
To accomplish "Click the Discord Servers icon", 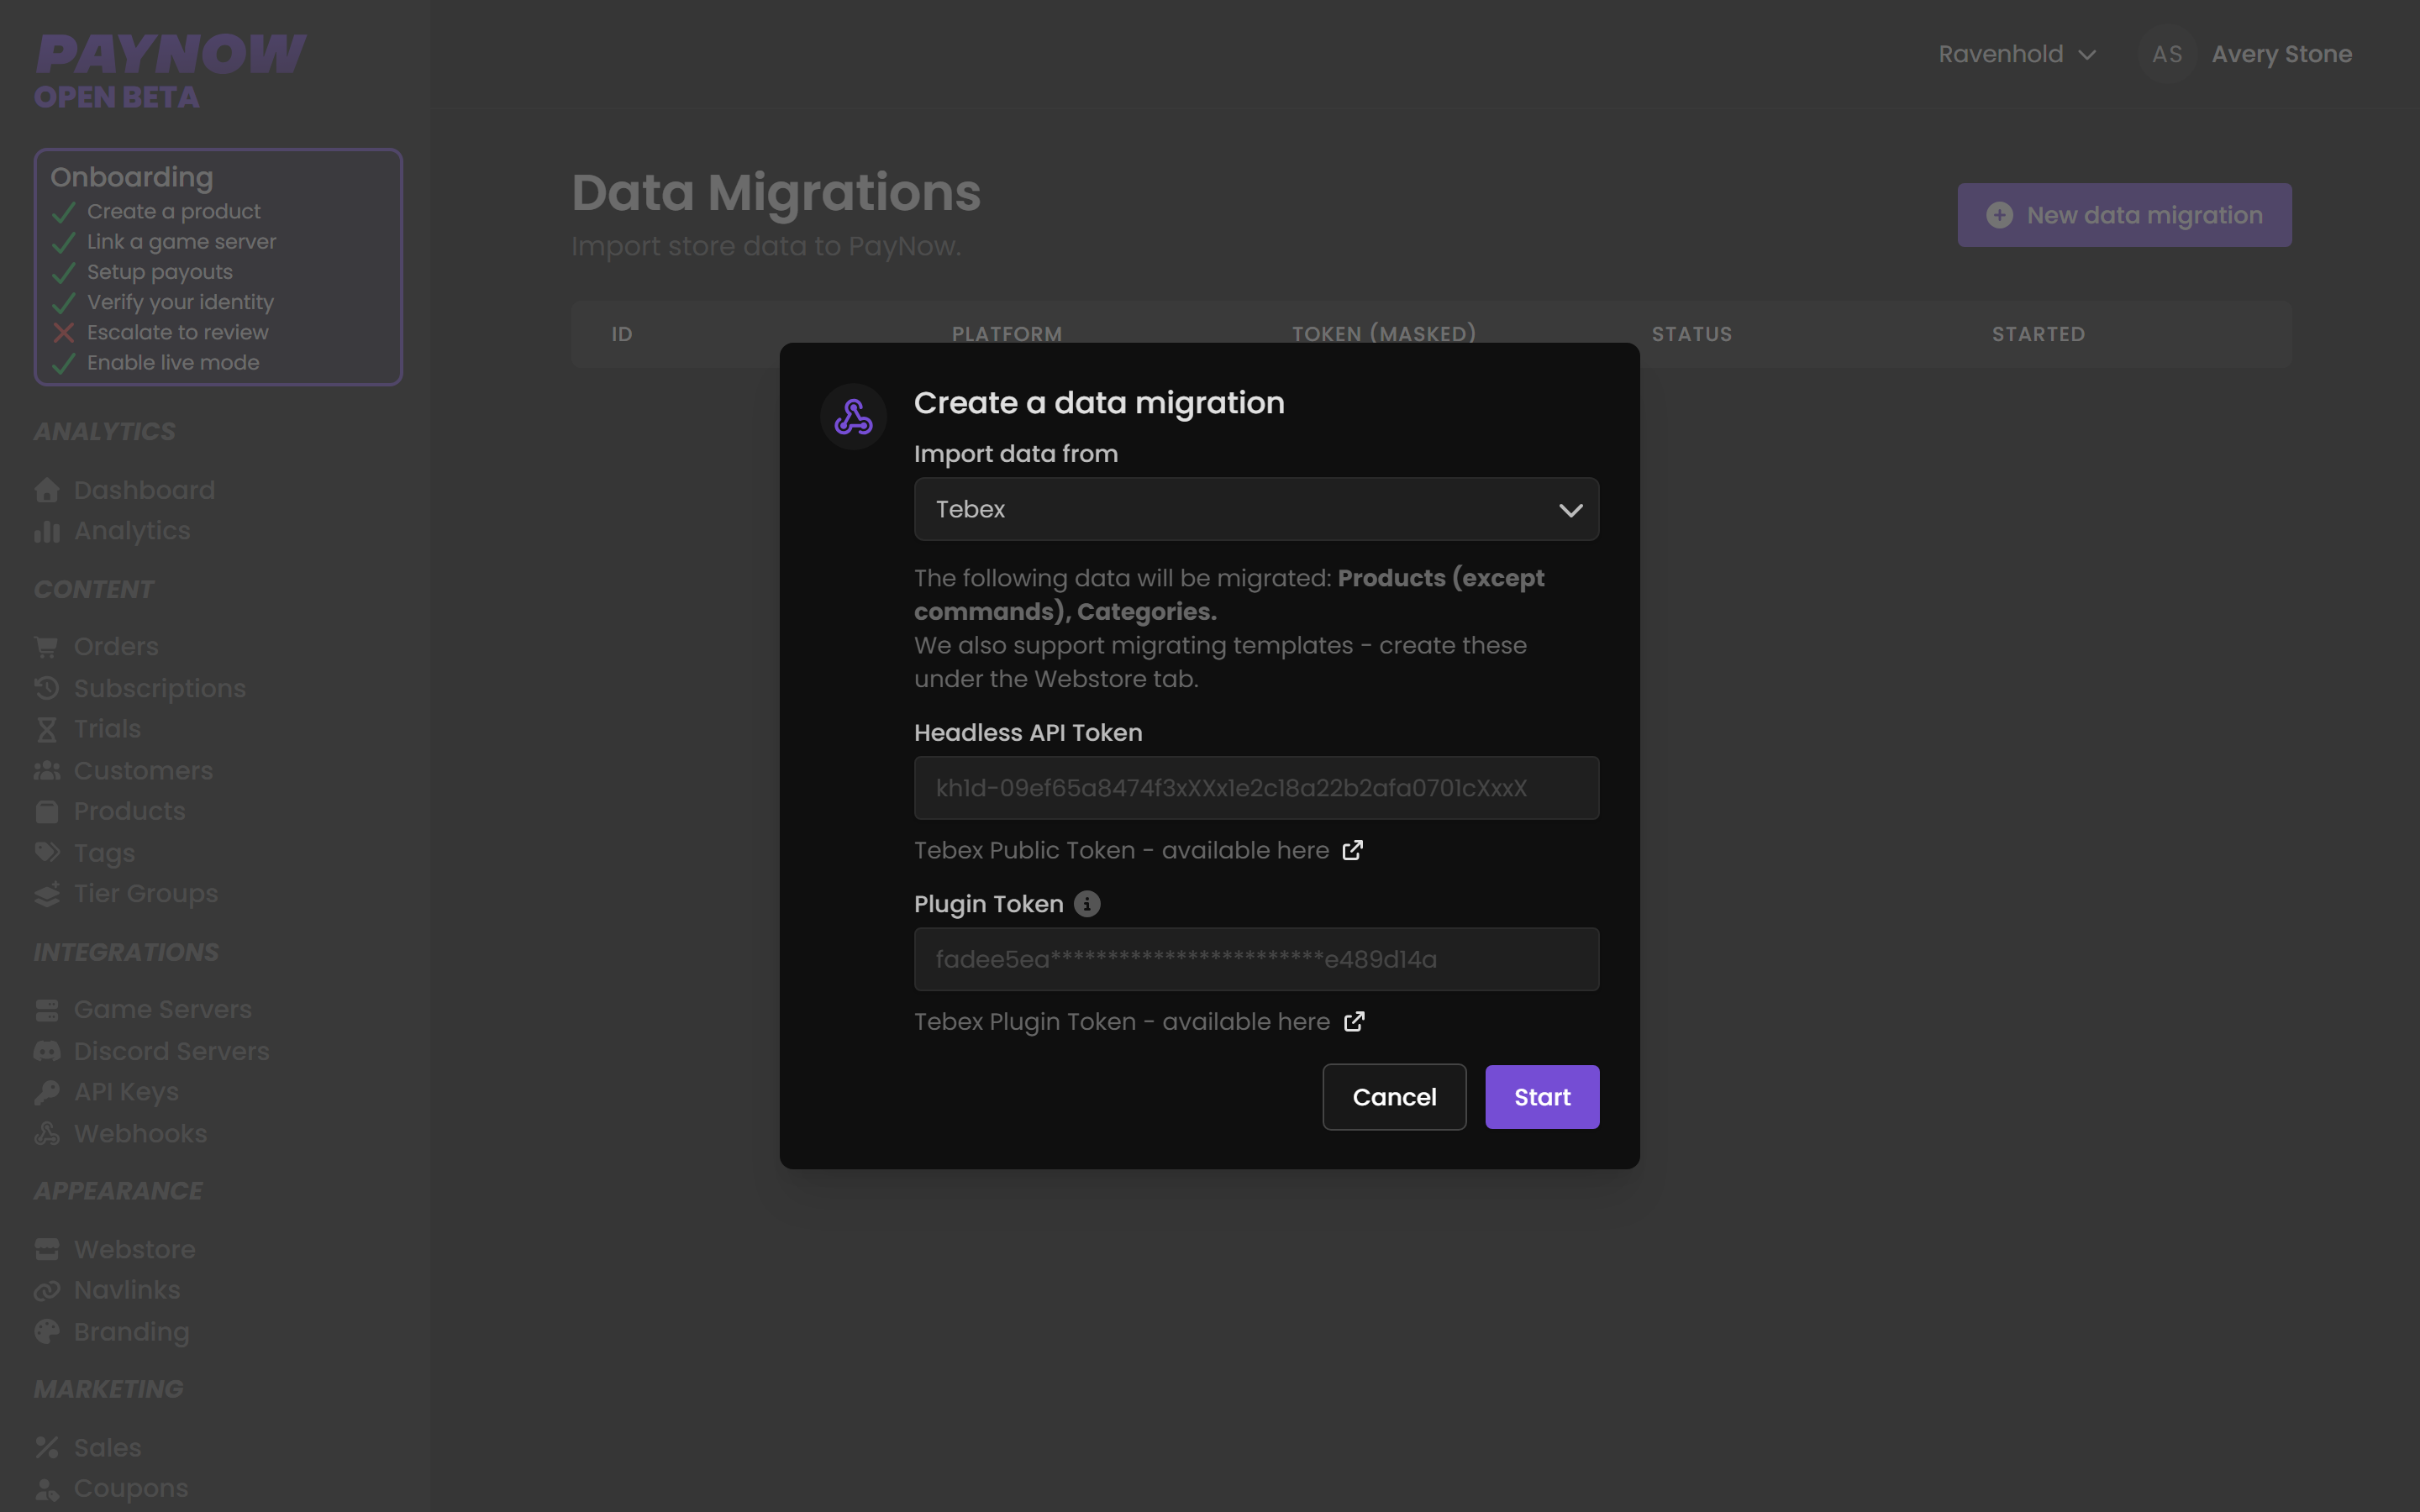I will [x=46, y=1051].
